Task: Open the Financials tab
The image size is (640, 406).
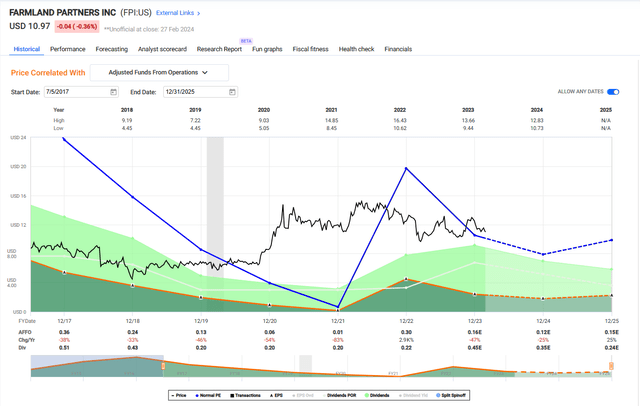Action: tap(398, 49)
